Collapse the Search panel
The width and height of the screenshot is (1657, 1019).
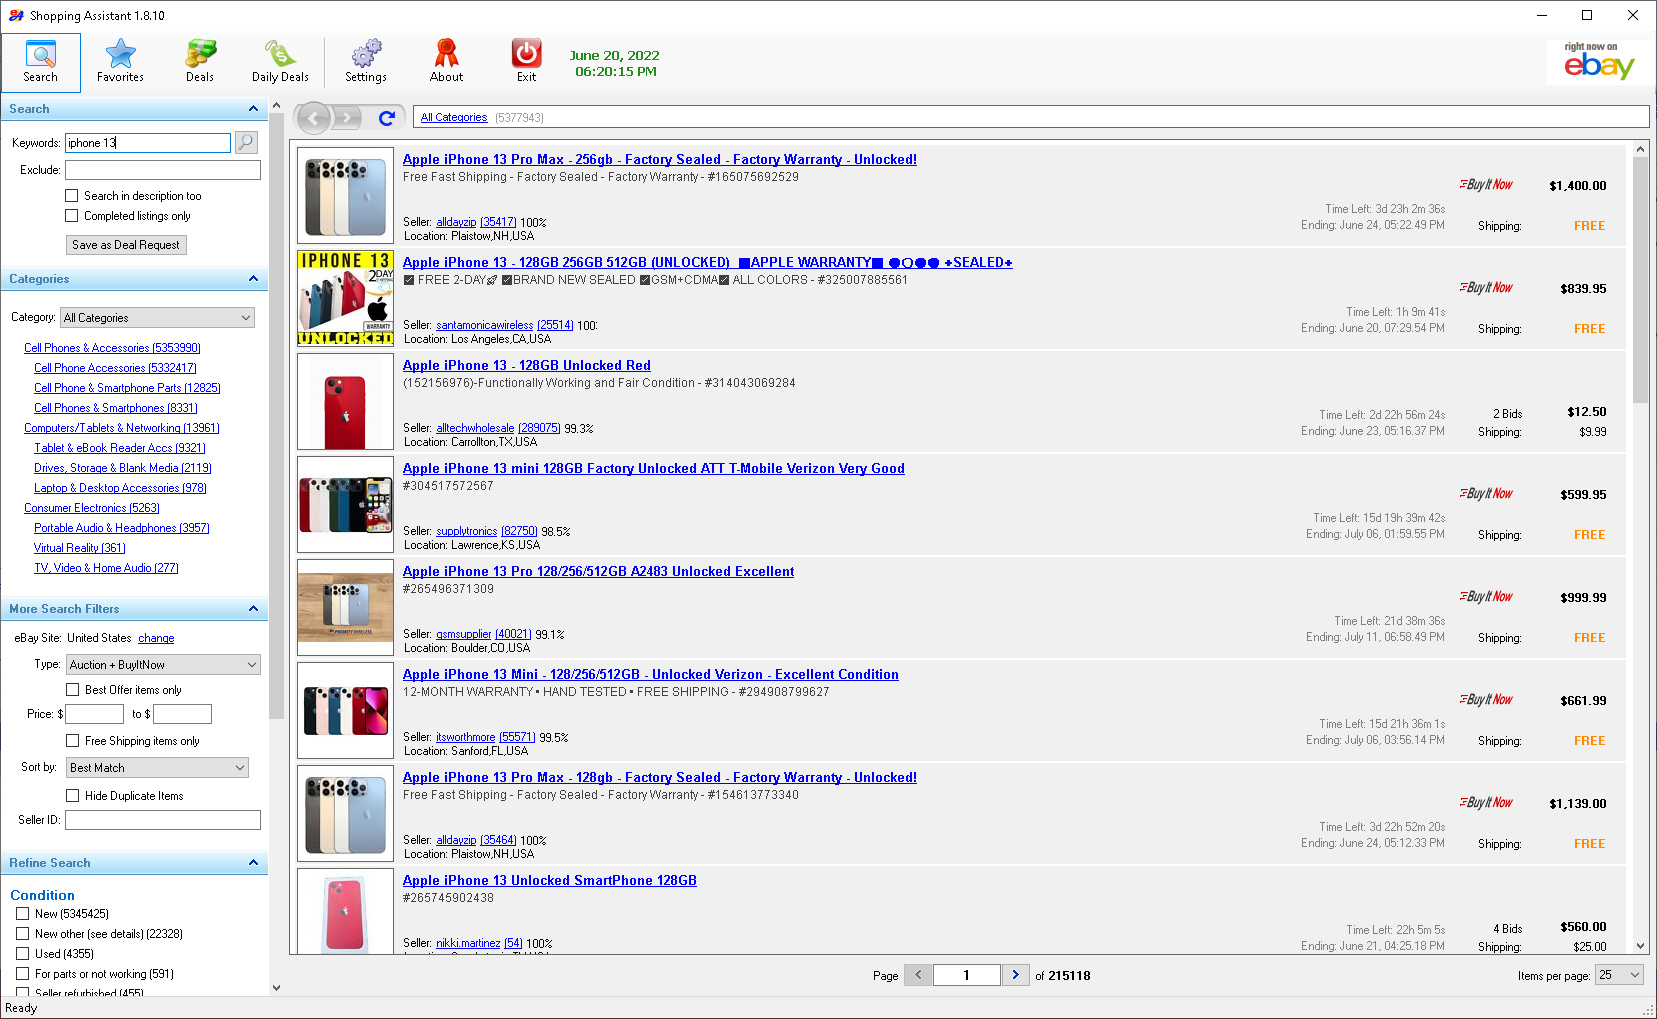[253, 109]
